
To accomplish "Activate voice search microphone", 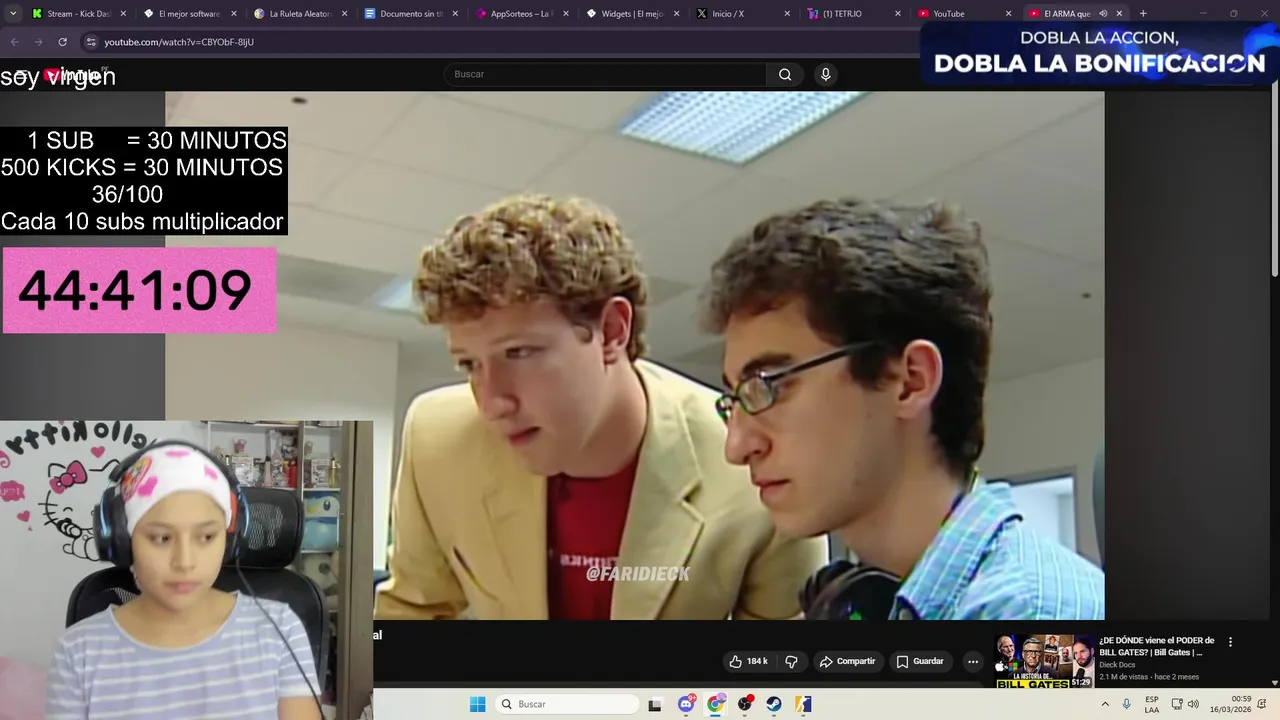I will point(825,74).
